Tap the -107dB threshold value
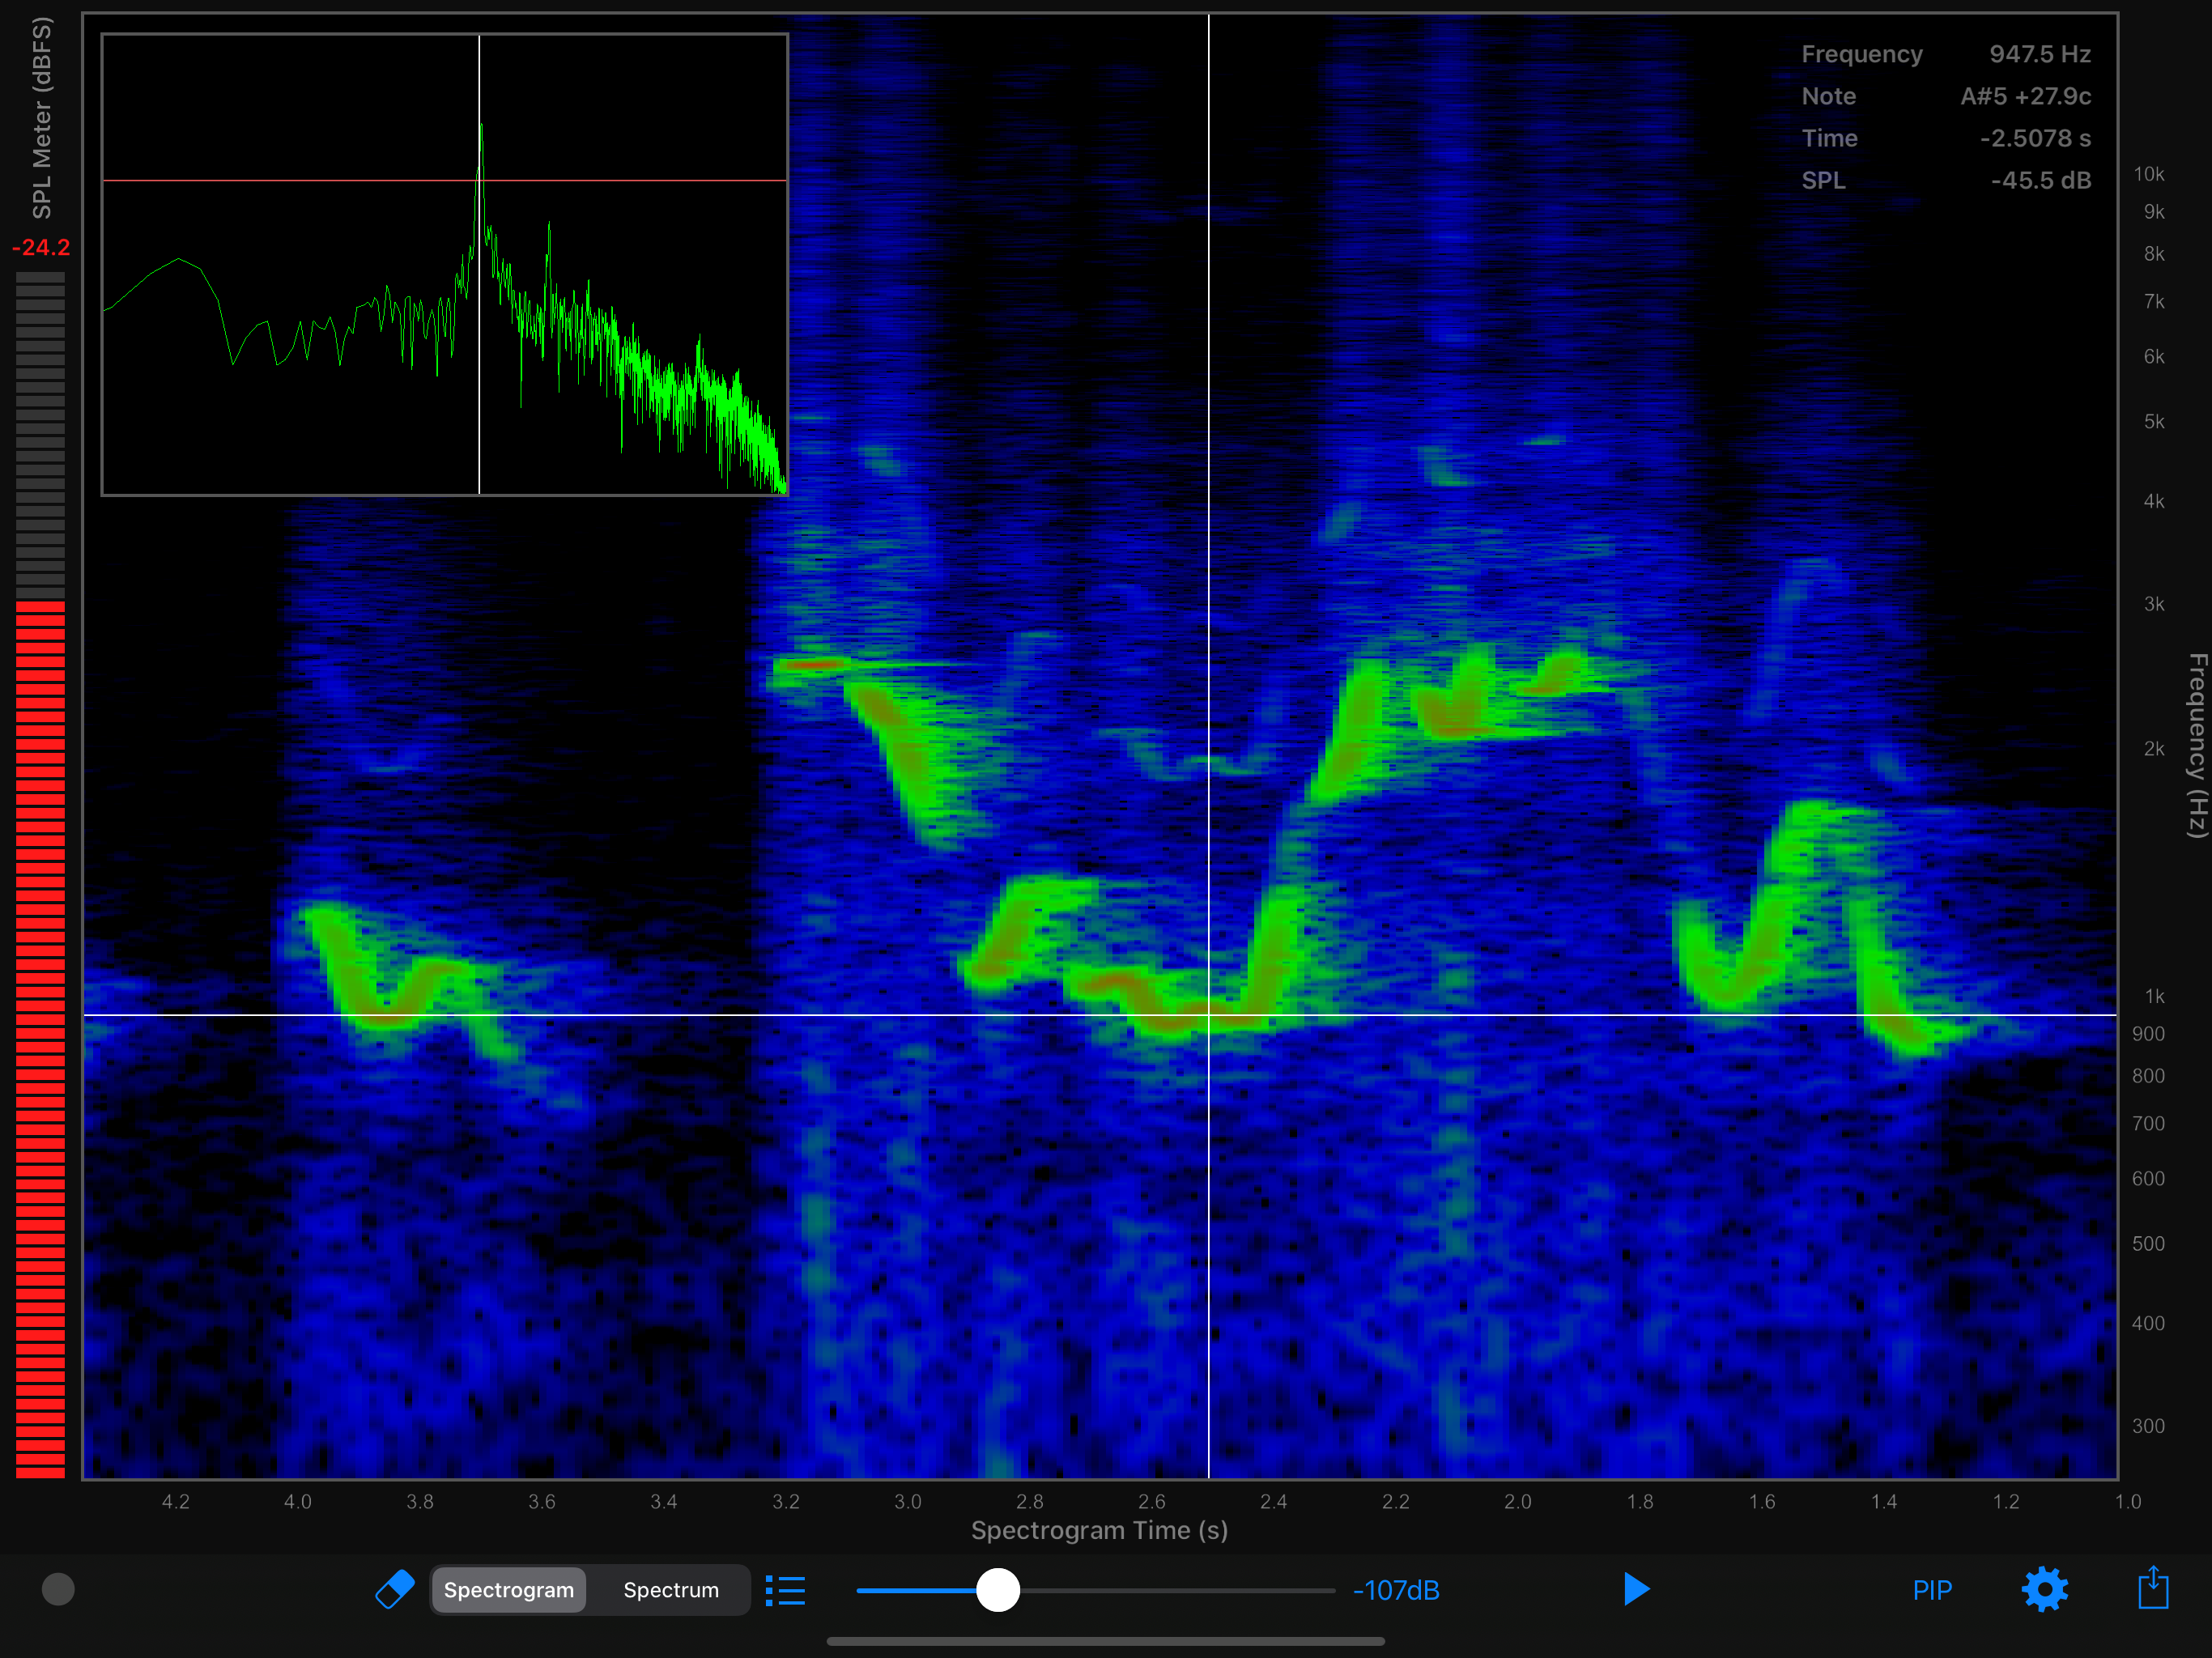Screen dimensions: 2212x1658 1396,1590
